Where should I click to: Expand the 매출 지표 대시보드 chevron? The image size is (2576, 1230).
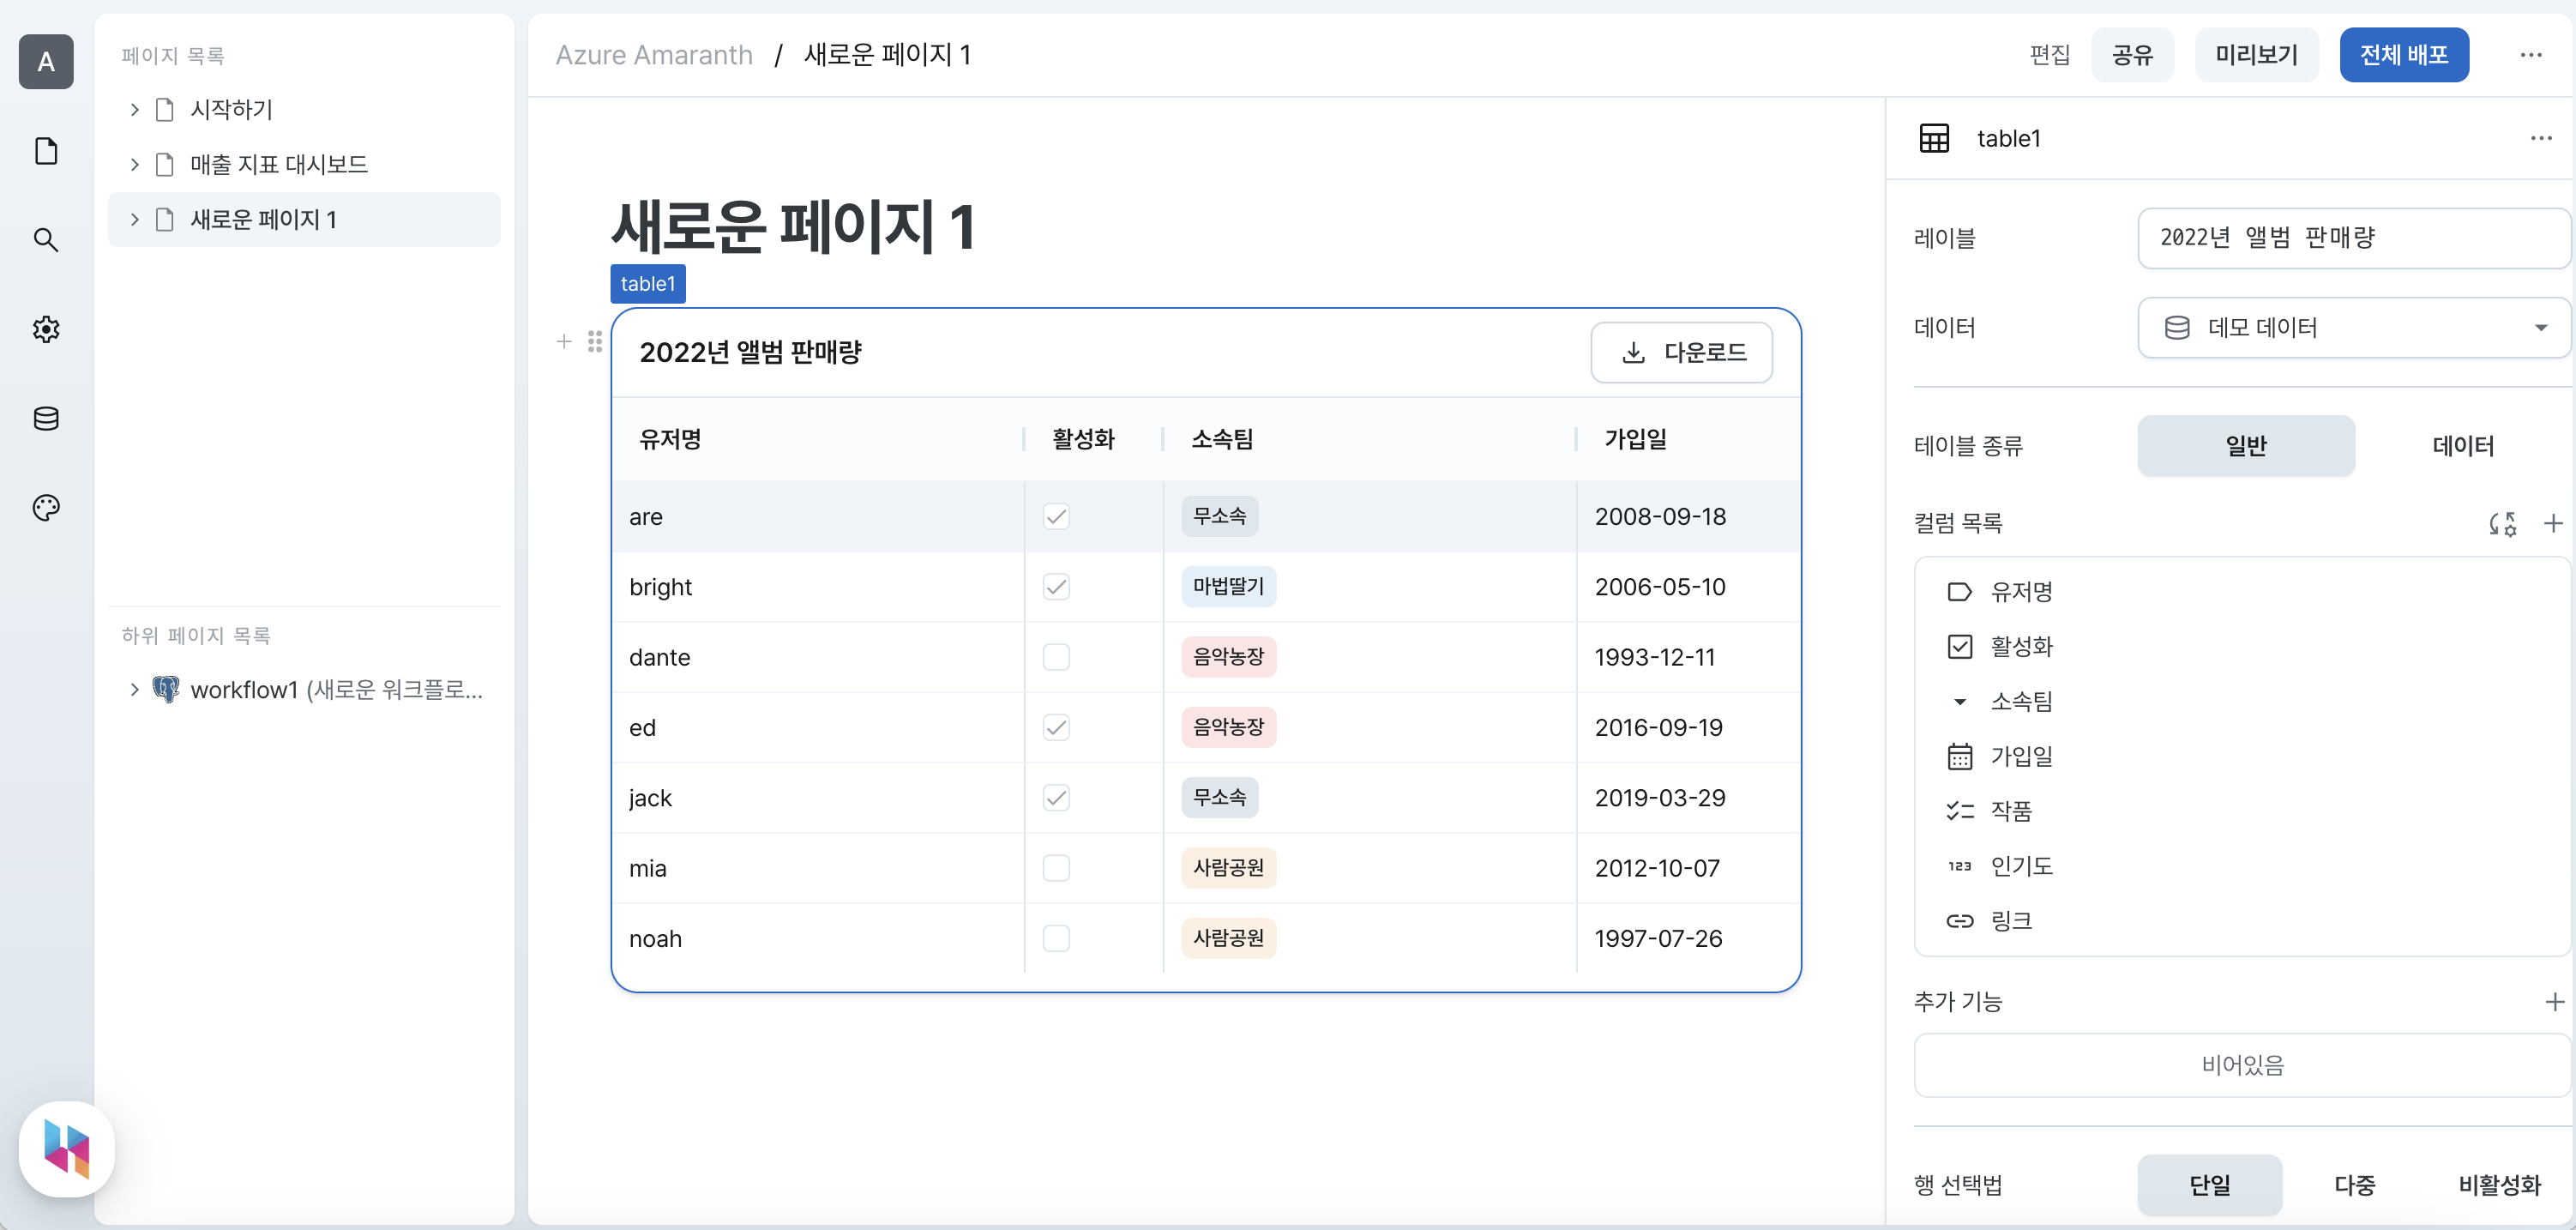(134, 164)
